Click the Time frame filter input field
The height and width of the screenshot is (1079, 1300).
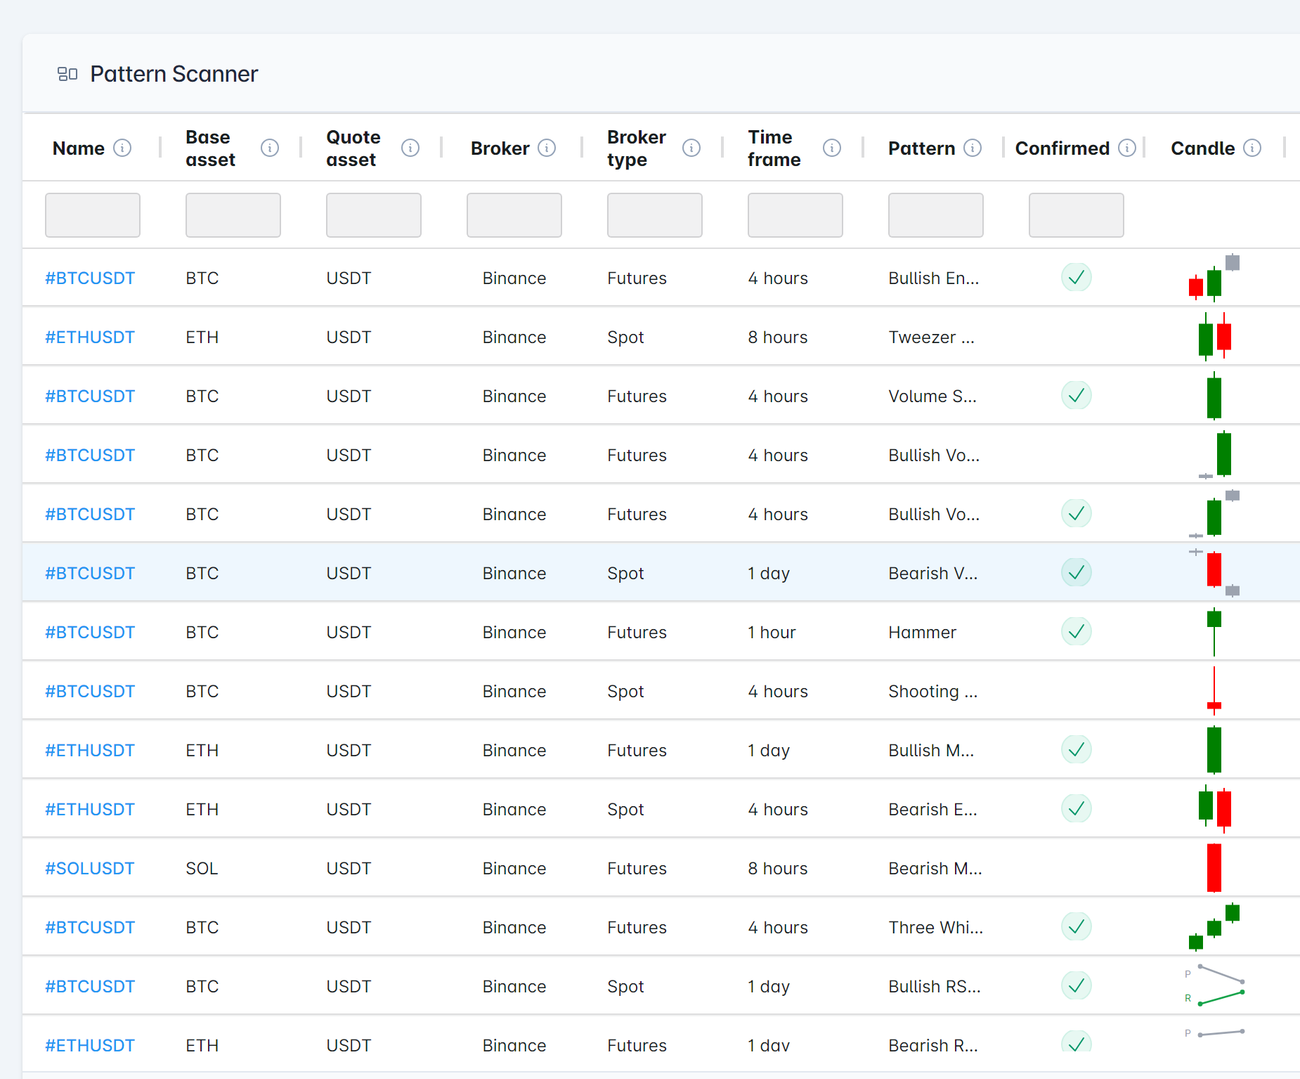click(x=795, y=215)
